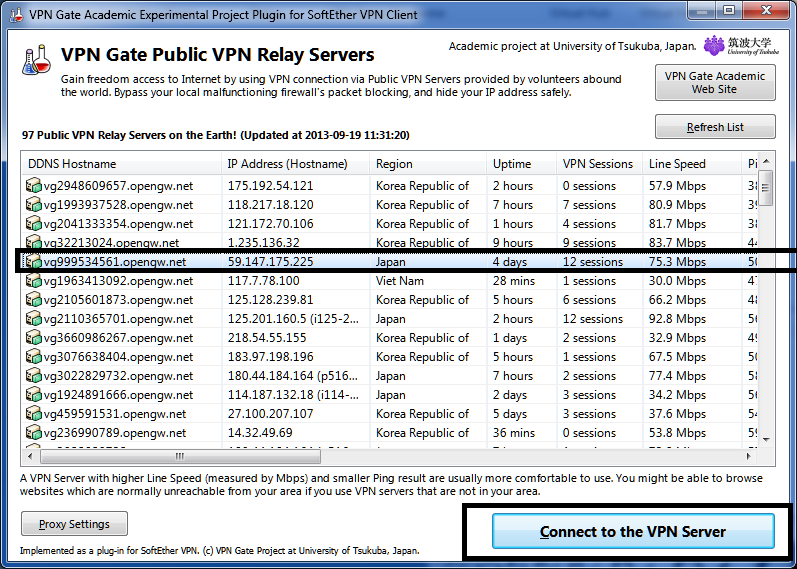Click the 30.0 Mbps line speed cell

[677, 281]
